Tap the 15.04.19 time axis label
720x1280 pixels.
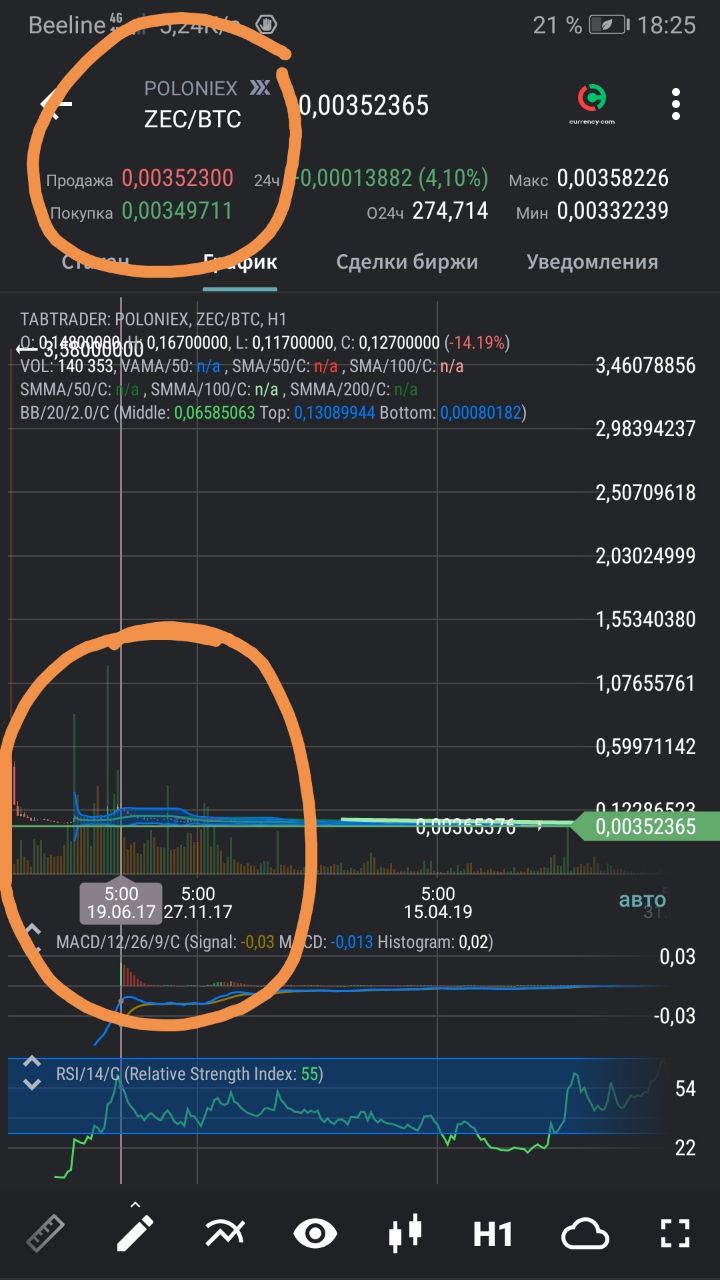(x=438, y=902)
